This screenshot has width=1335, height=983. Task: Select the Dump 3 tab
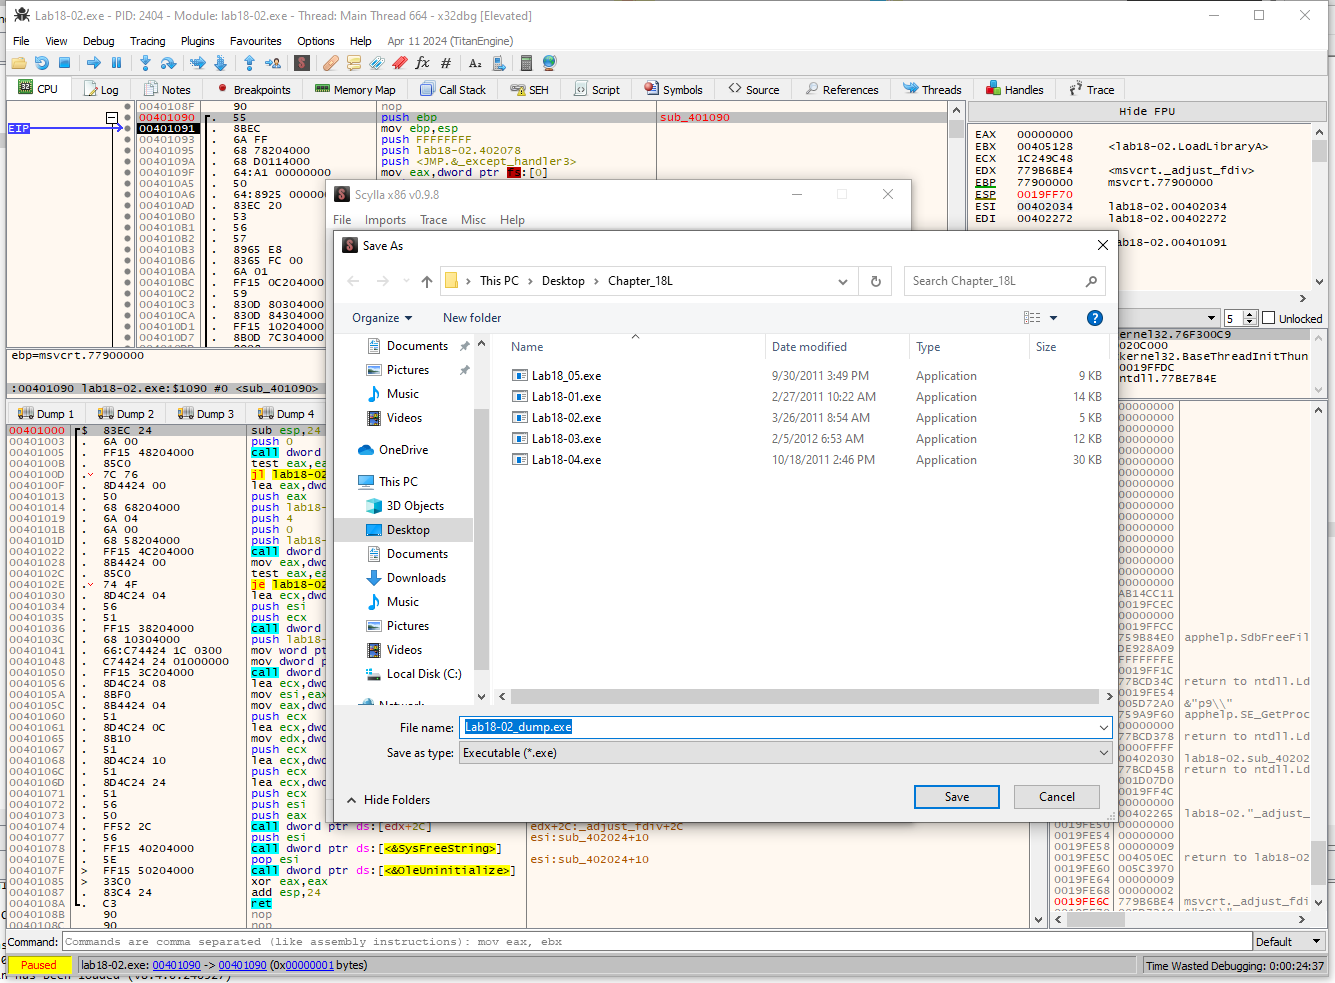[x=206, y=413]
